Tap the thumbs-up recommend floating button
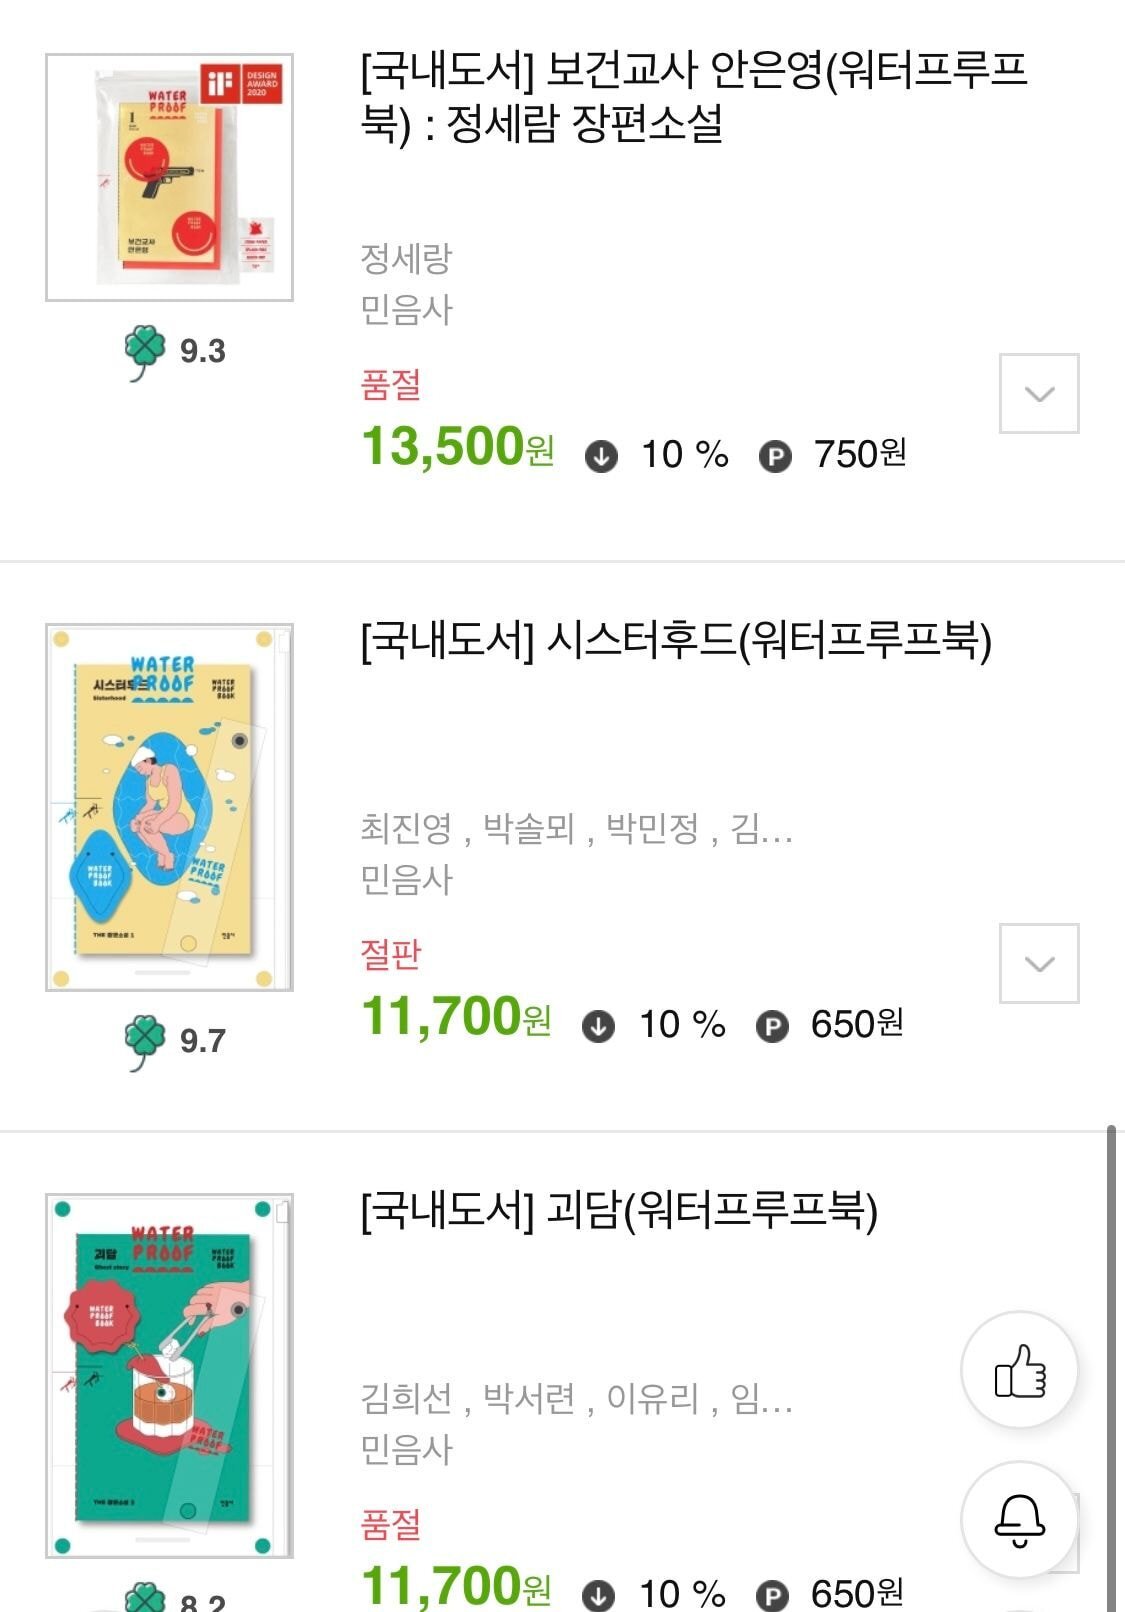Screen dimensions: 1125x1612 pyautogui.click(x=1019, y=1370)
